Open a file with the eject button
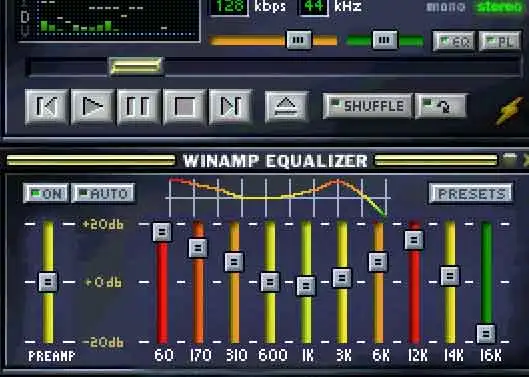Image resolution: width=529 pixels, height=377 pixels. (x=286, y=106)
